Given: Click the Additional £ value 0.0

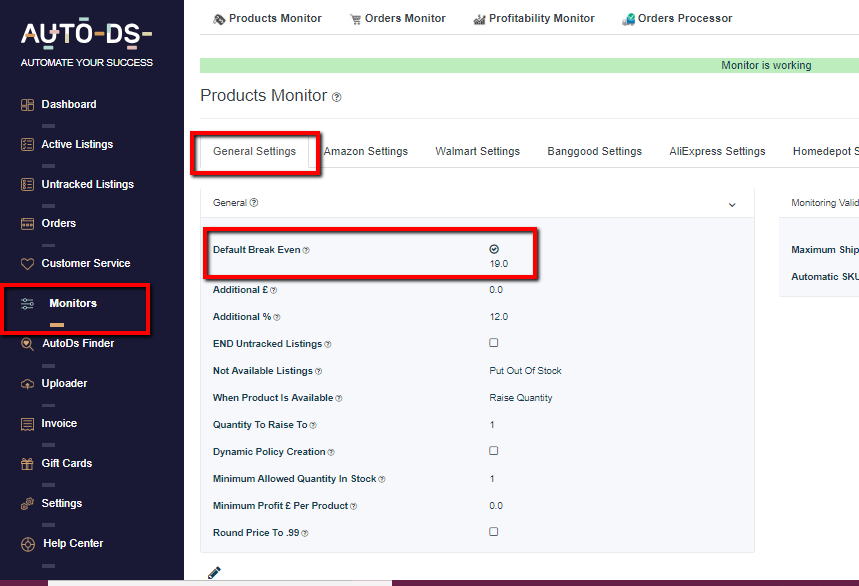Looking at the screenshot, I should (496, 290).
